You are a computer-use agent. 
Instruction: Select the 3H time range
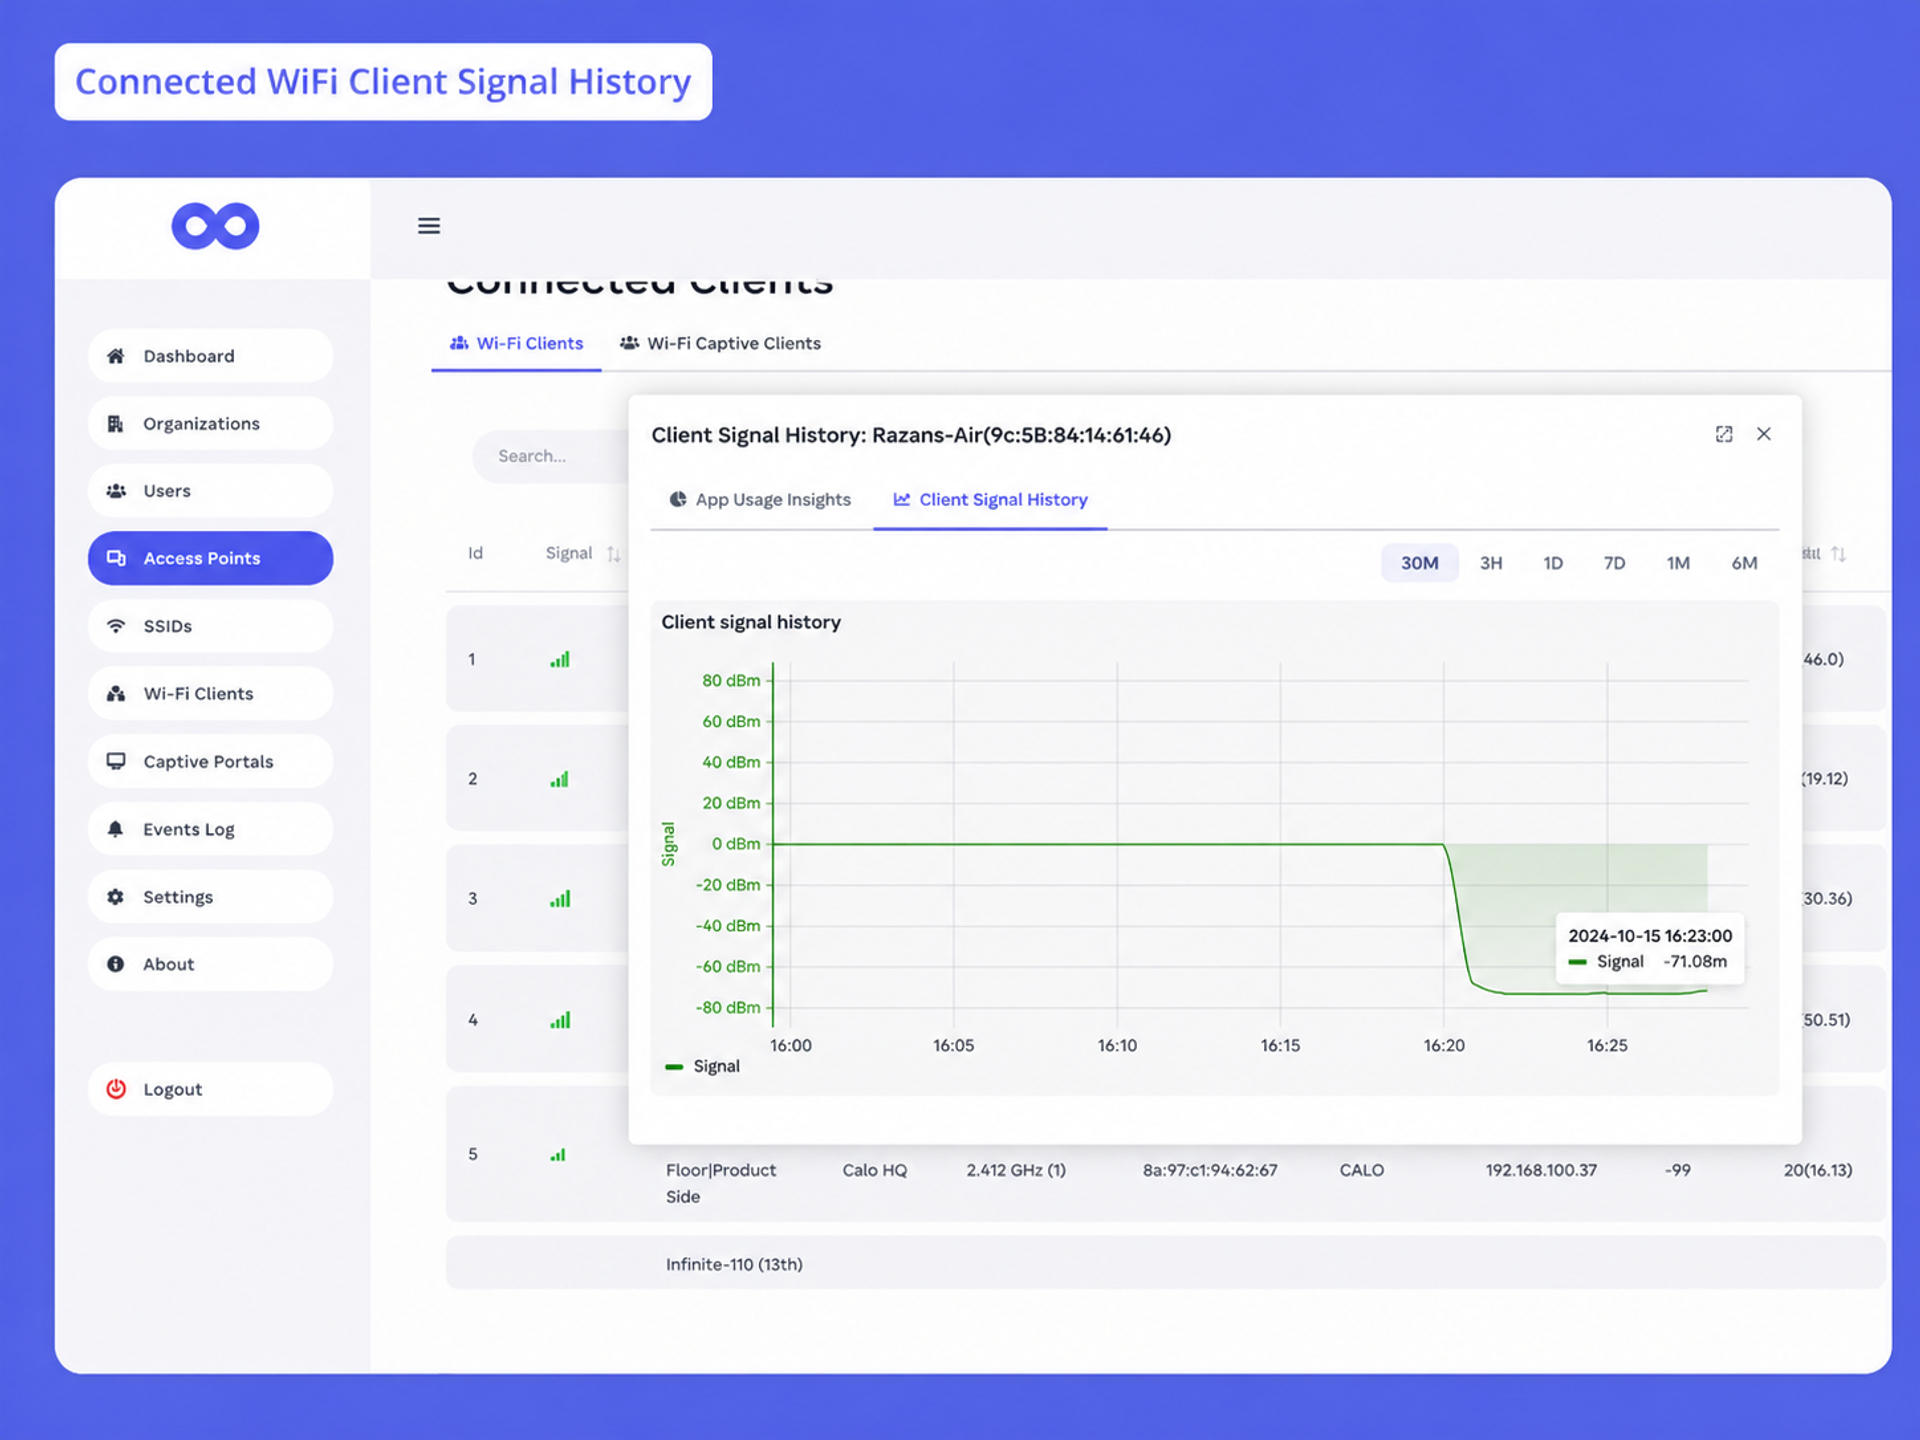tap(1491, 563)
